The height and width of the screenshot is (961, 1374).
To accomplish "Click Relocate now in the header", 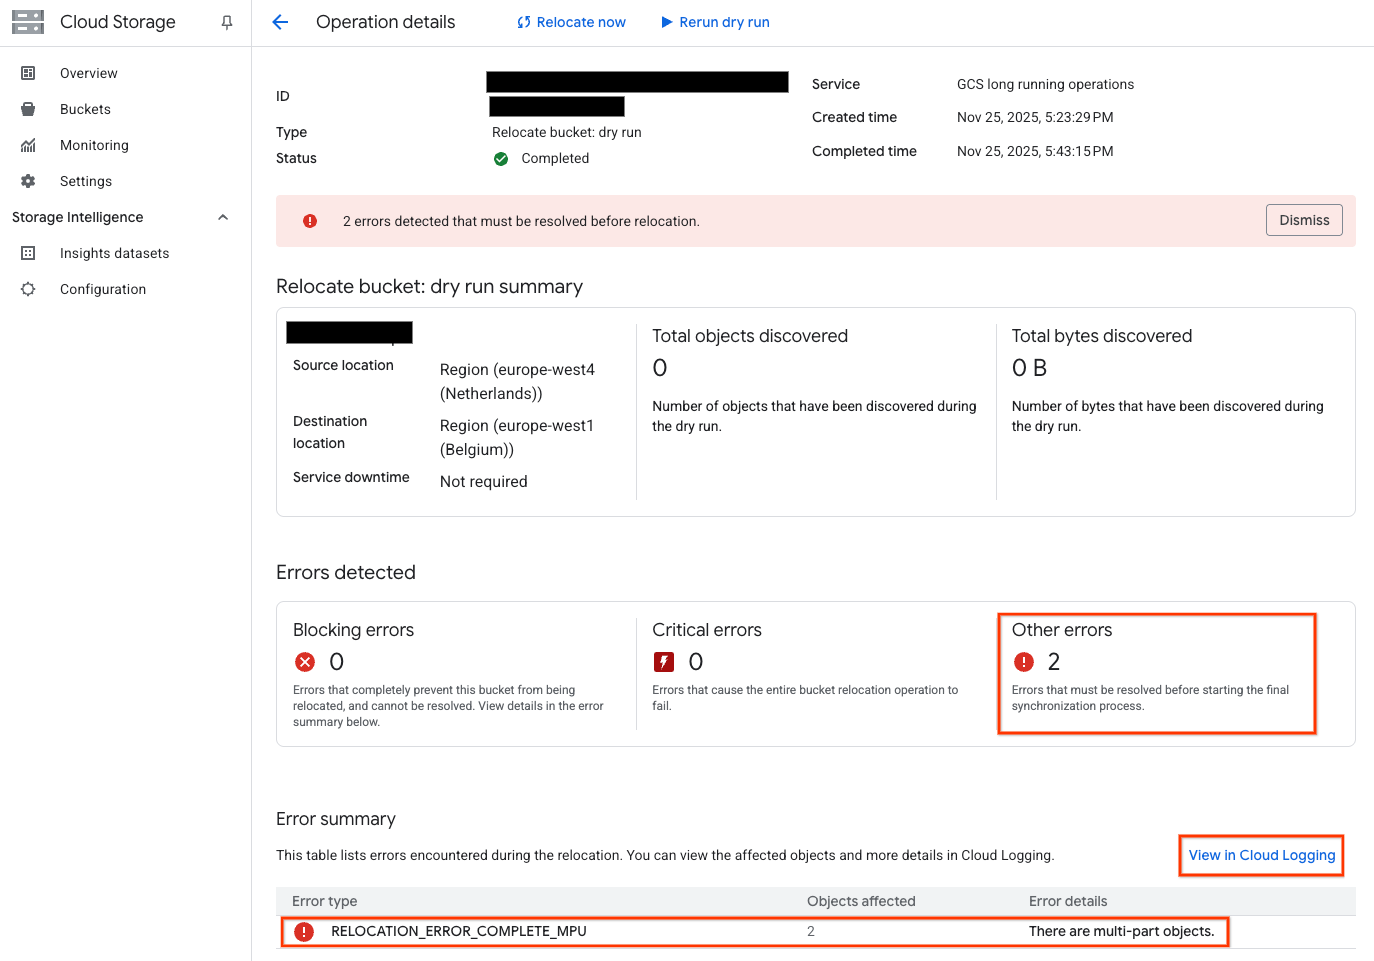I will (571, 22).
